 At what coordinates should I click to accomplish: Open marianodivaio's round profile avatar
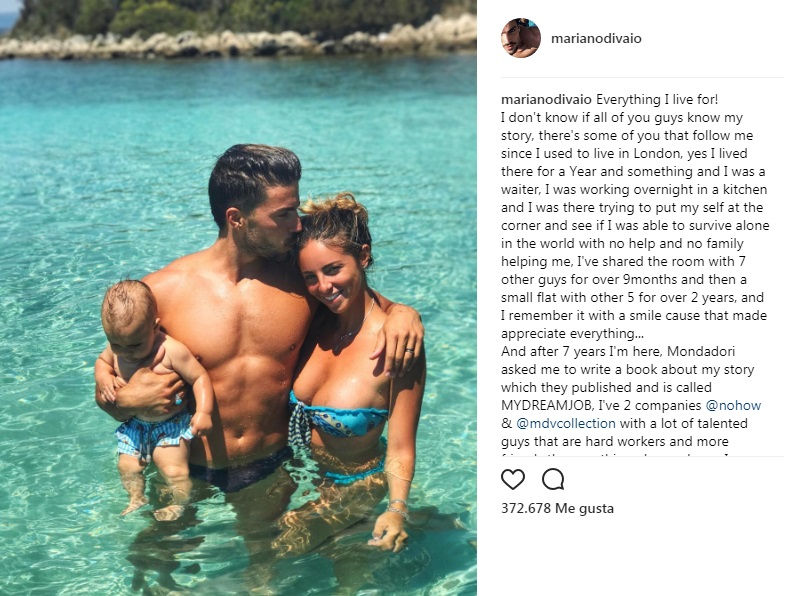tap(521, 38)
